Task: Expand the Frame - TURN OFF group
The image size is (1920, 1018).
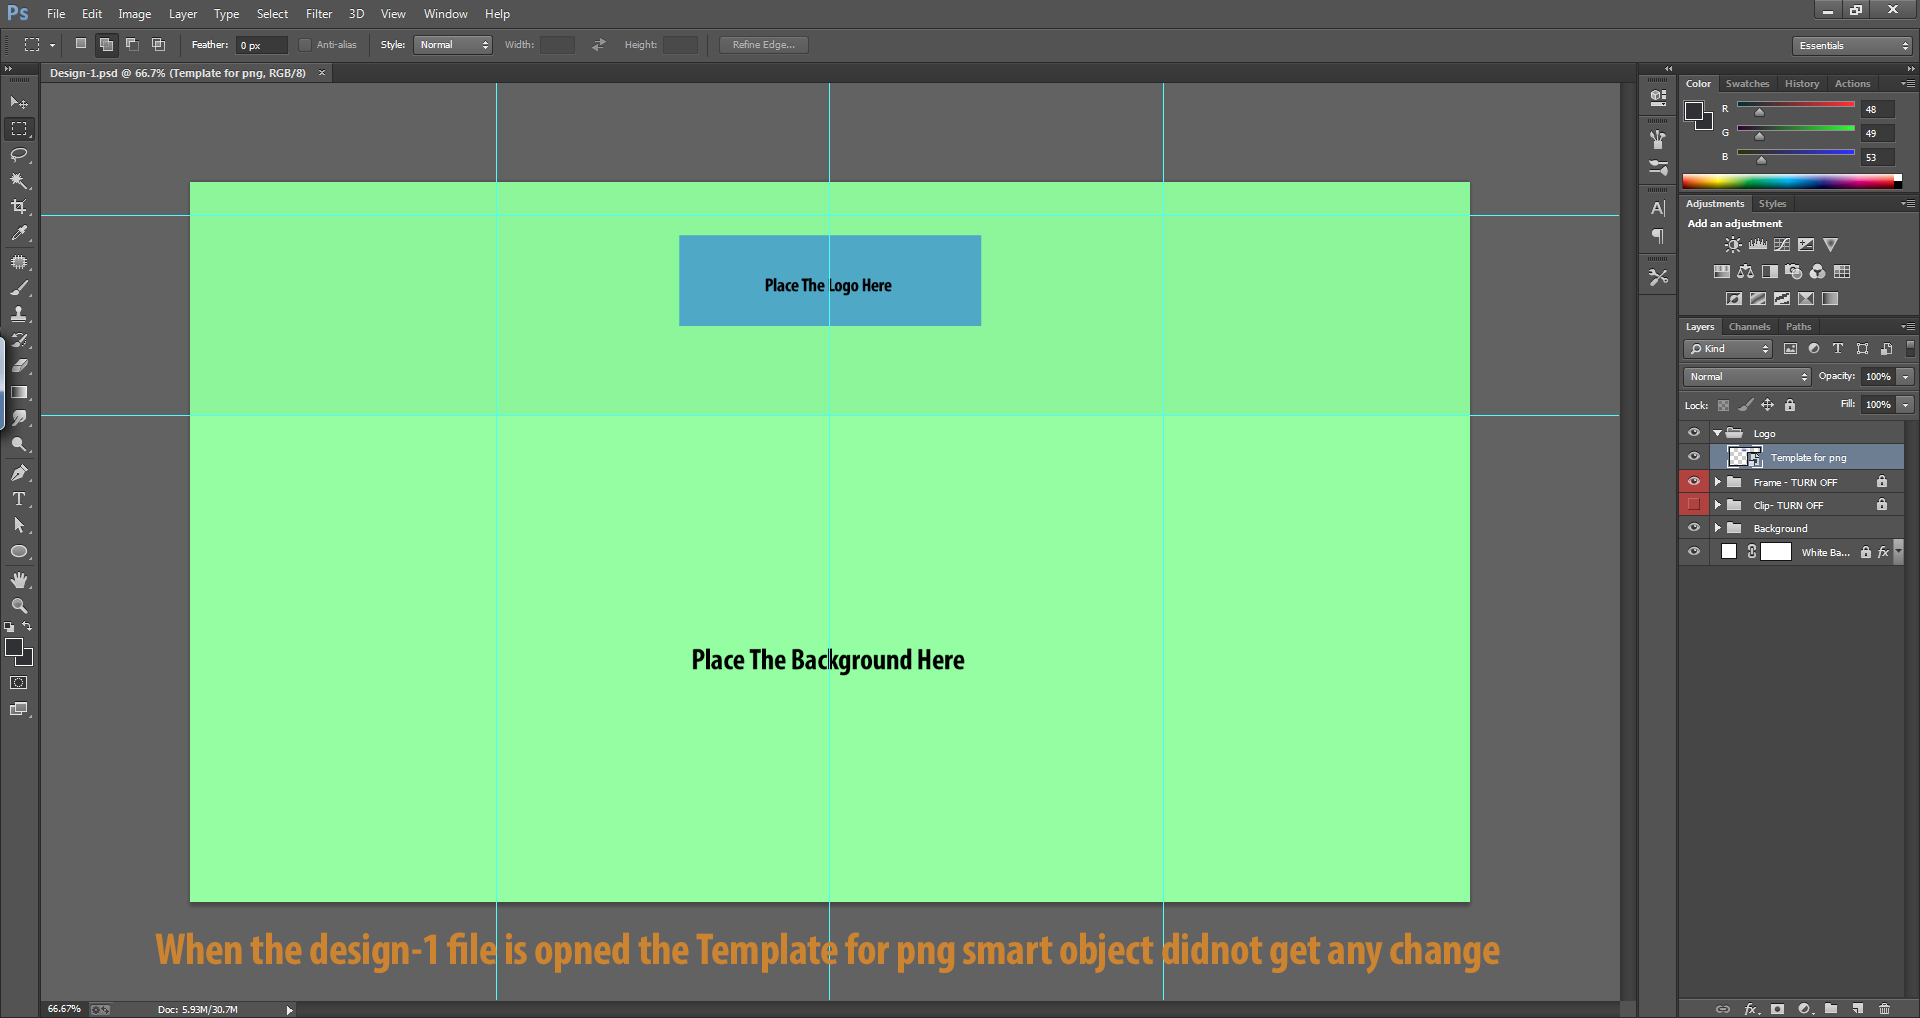Action: (x=1719, y=481)
